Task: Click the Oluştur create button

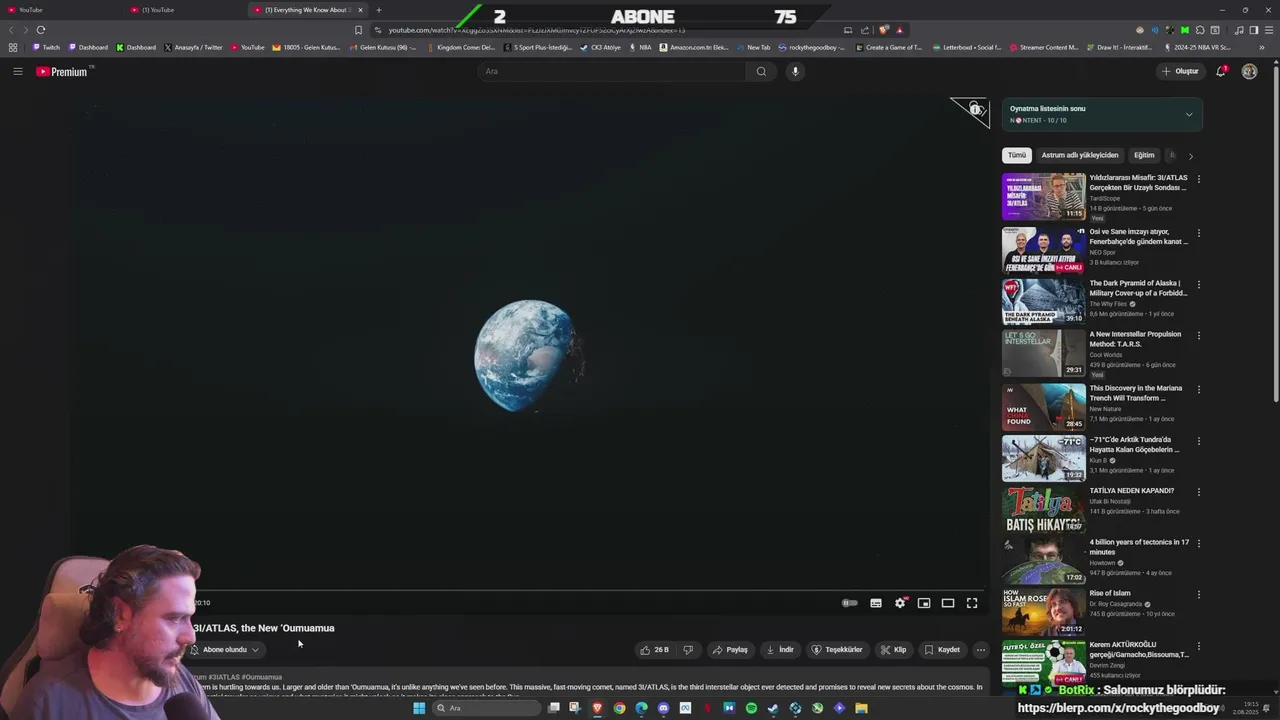Action: (x=1180, y=71)
